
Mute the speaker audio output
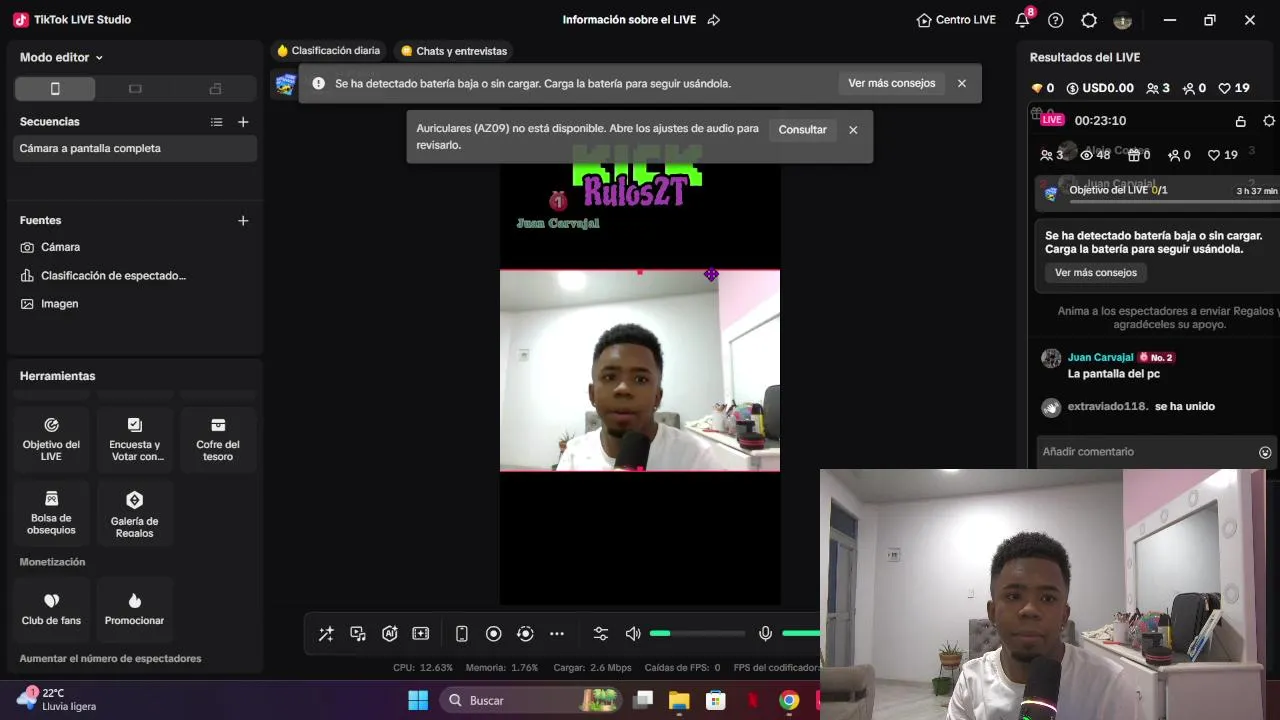coord(633,634)
